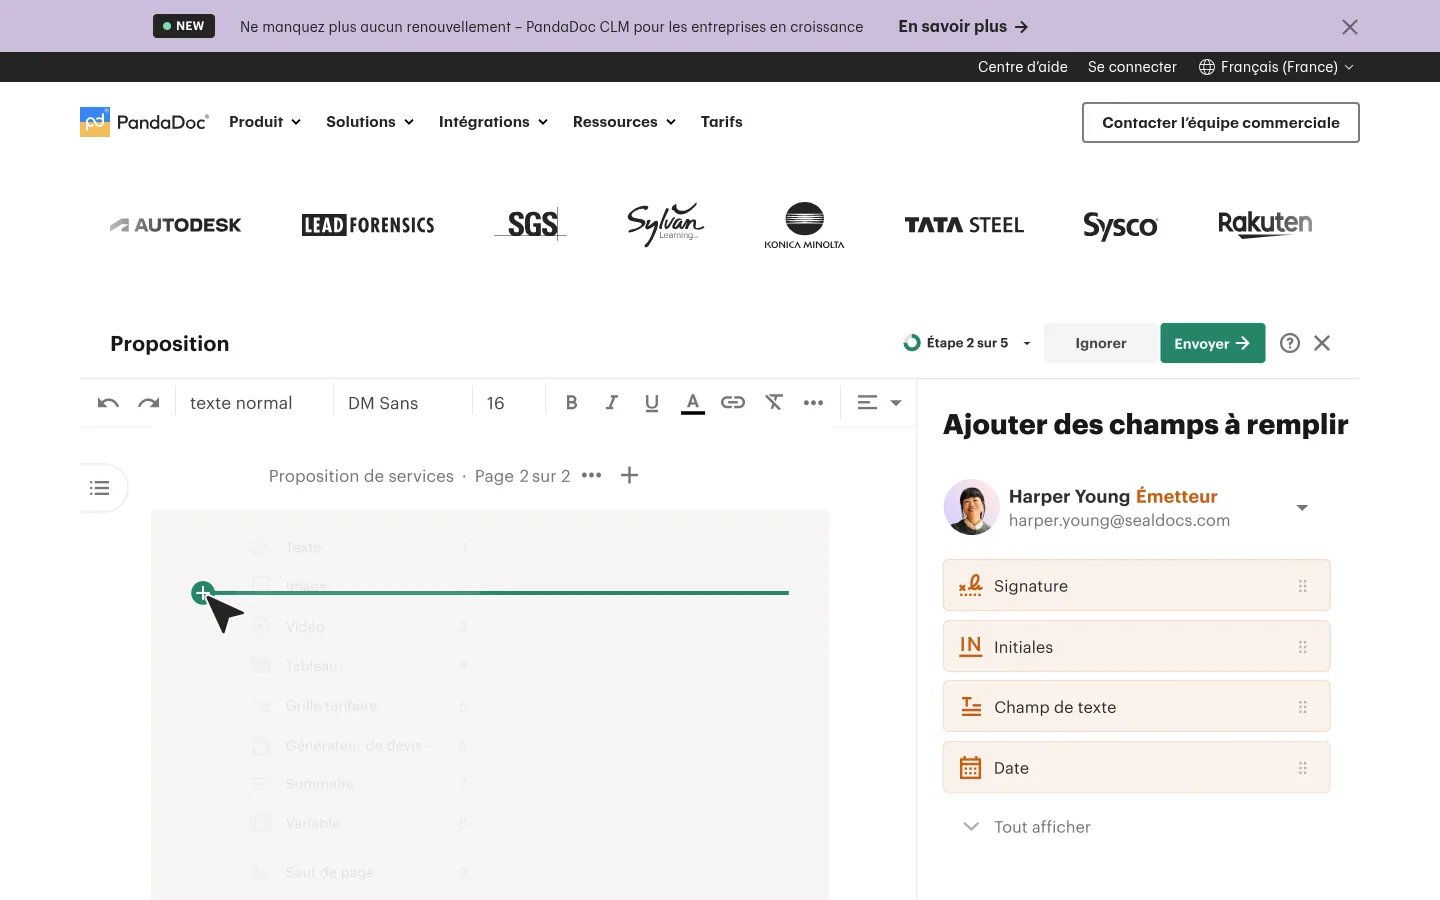Select the Initiales field
Viewport: 1440px width, 900px height.
click(x=1136, y=646)
